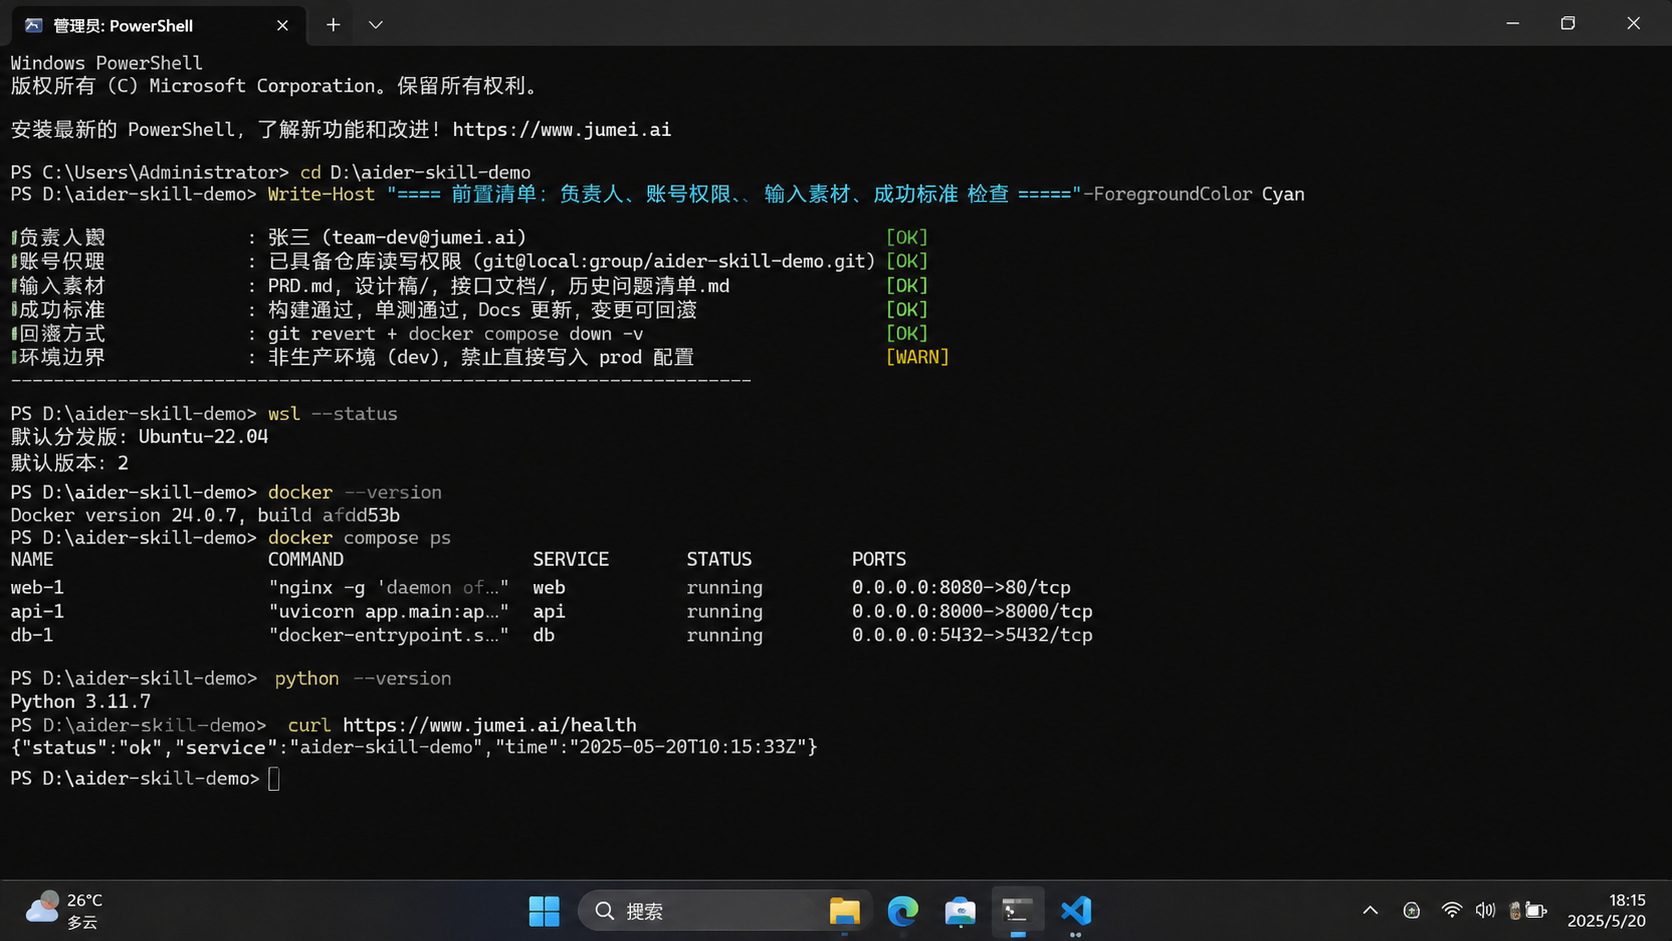Click port mapping 0.0.0.0:5432->5432/tcp
The height and width of the screenshot is (941, 1672).
[972, 636]
